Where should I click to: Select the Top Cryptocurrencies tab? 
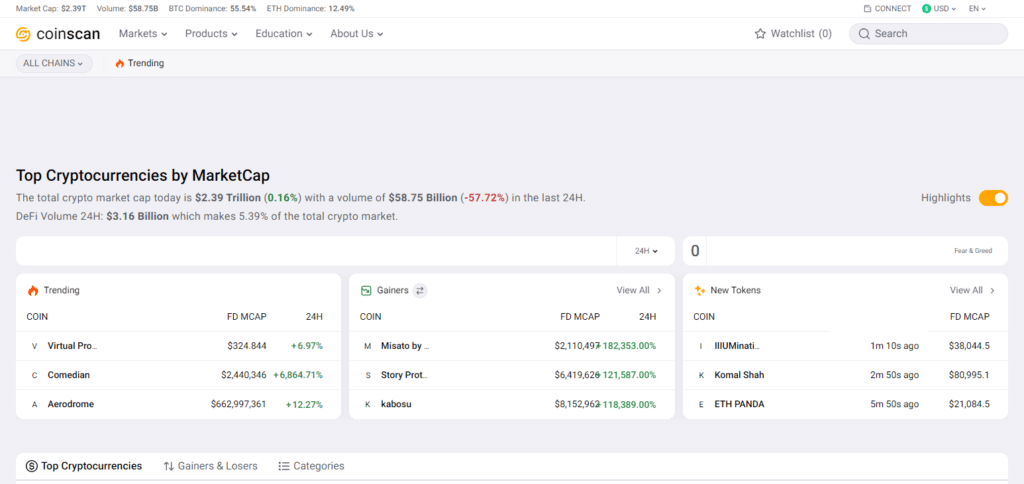click(x=84, y=466)
